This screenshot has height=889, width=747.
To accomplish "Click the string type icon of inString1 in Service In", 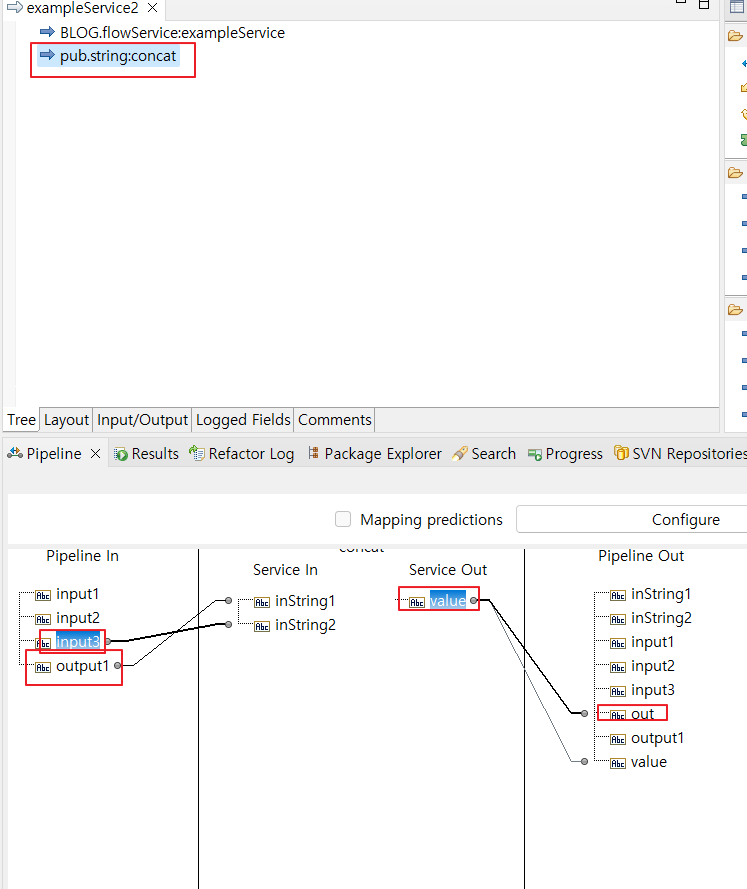I will pyautogui.click(x=262, y=603).
